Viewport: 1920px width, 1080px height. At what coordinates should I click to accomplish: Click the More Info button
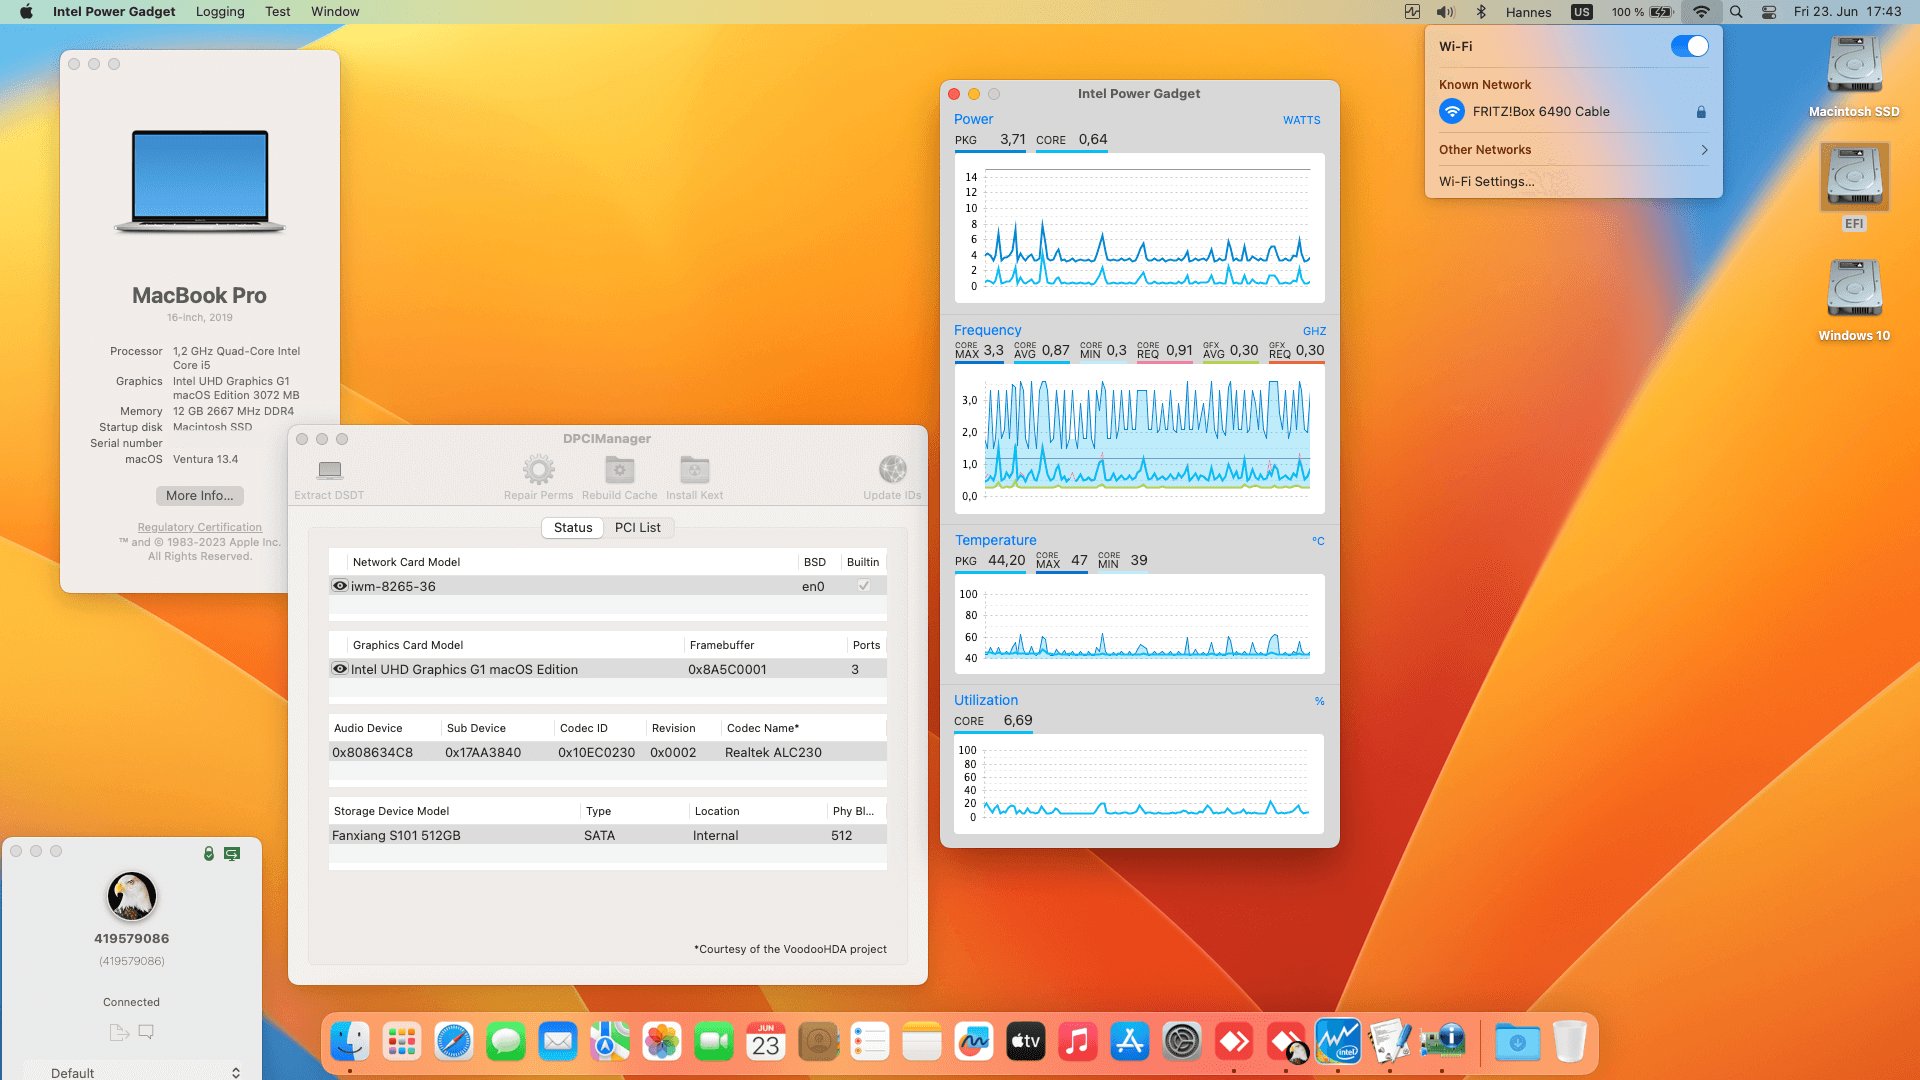(199, 495)
